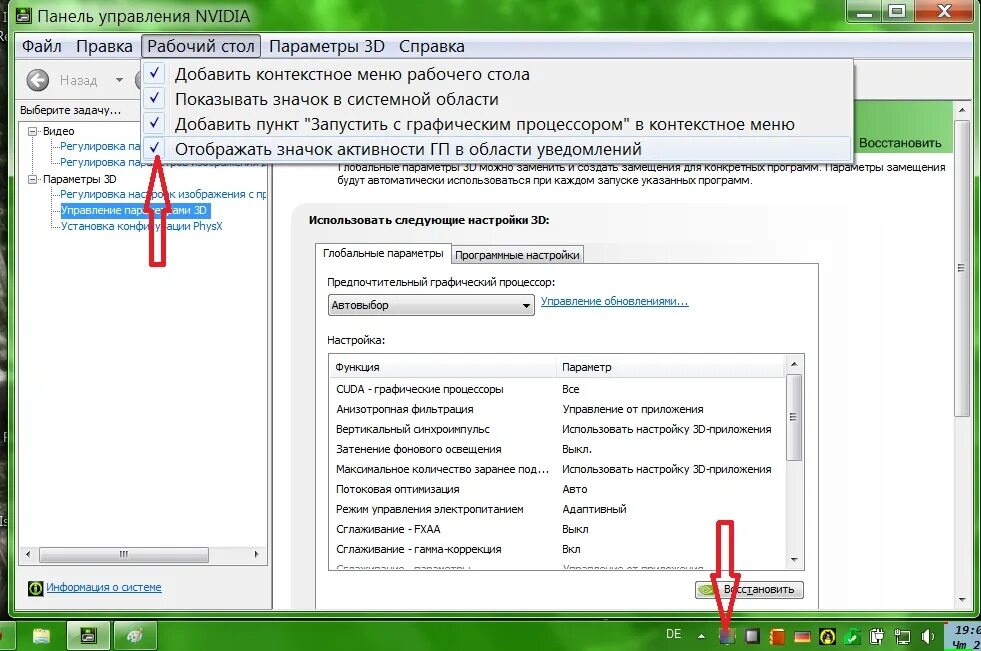981x651 pixels.
Task: Click the GPU activity tray icon
Action: pyautogui.click(x=726, y=637)
